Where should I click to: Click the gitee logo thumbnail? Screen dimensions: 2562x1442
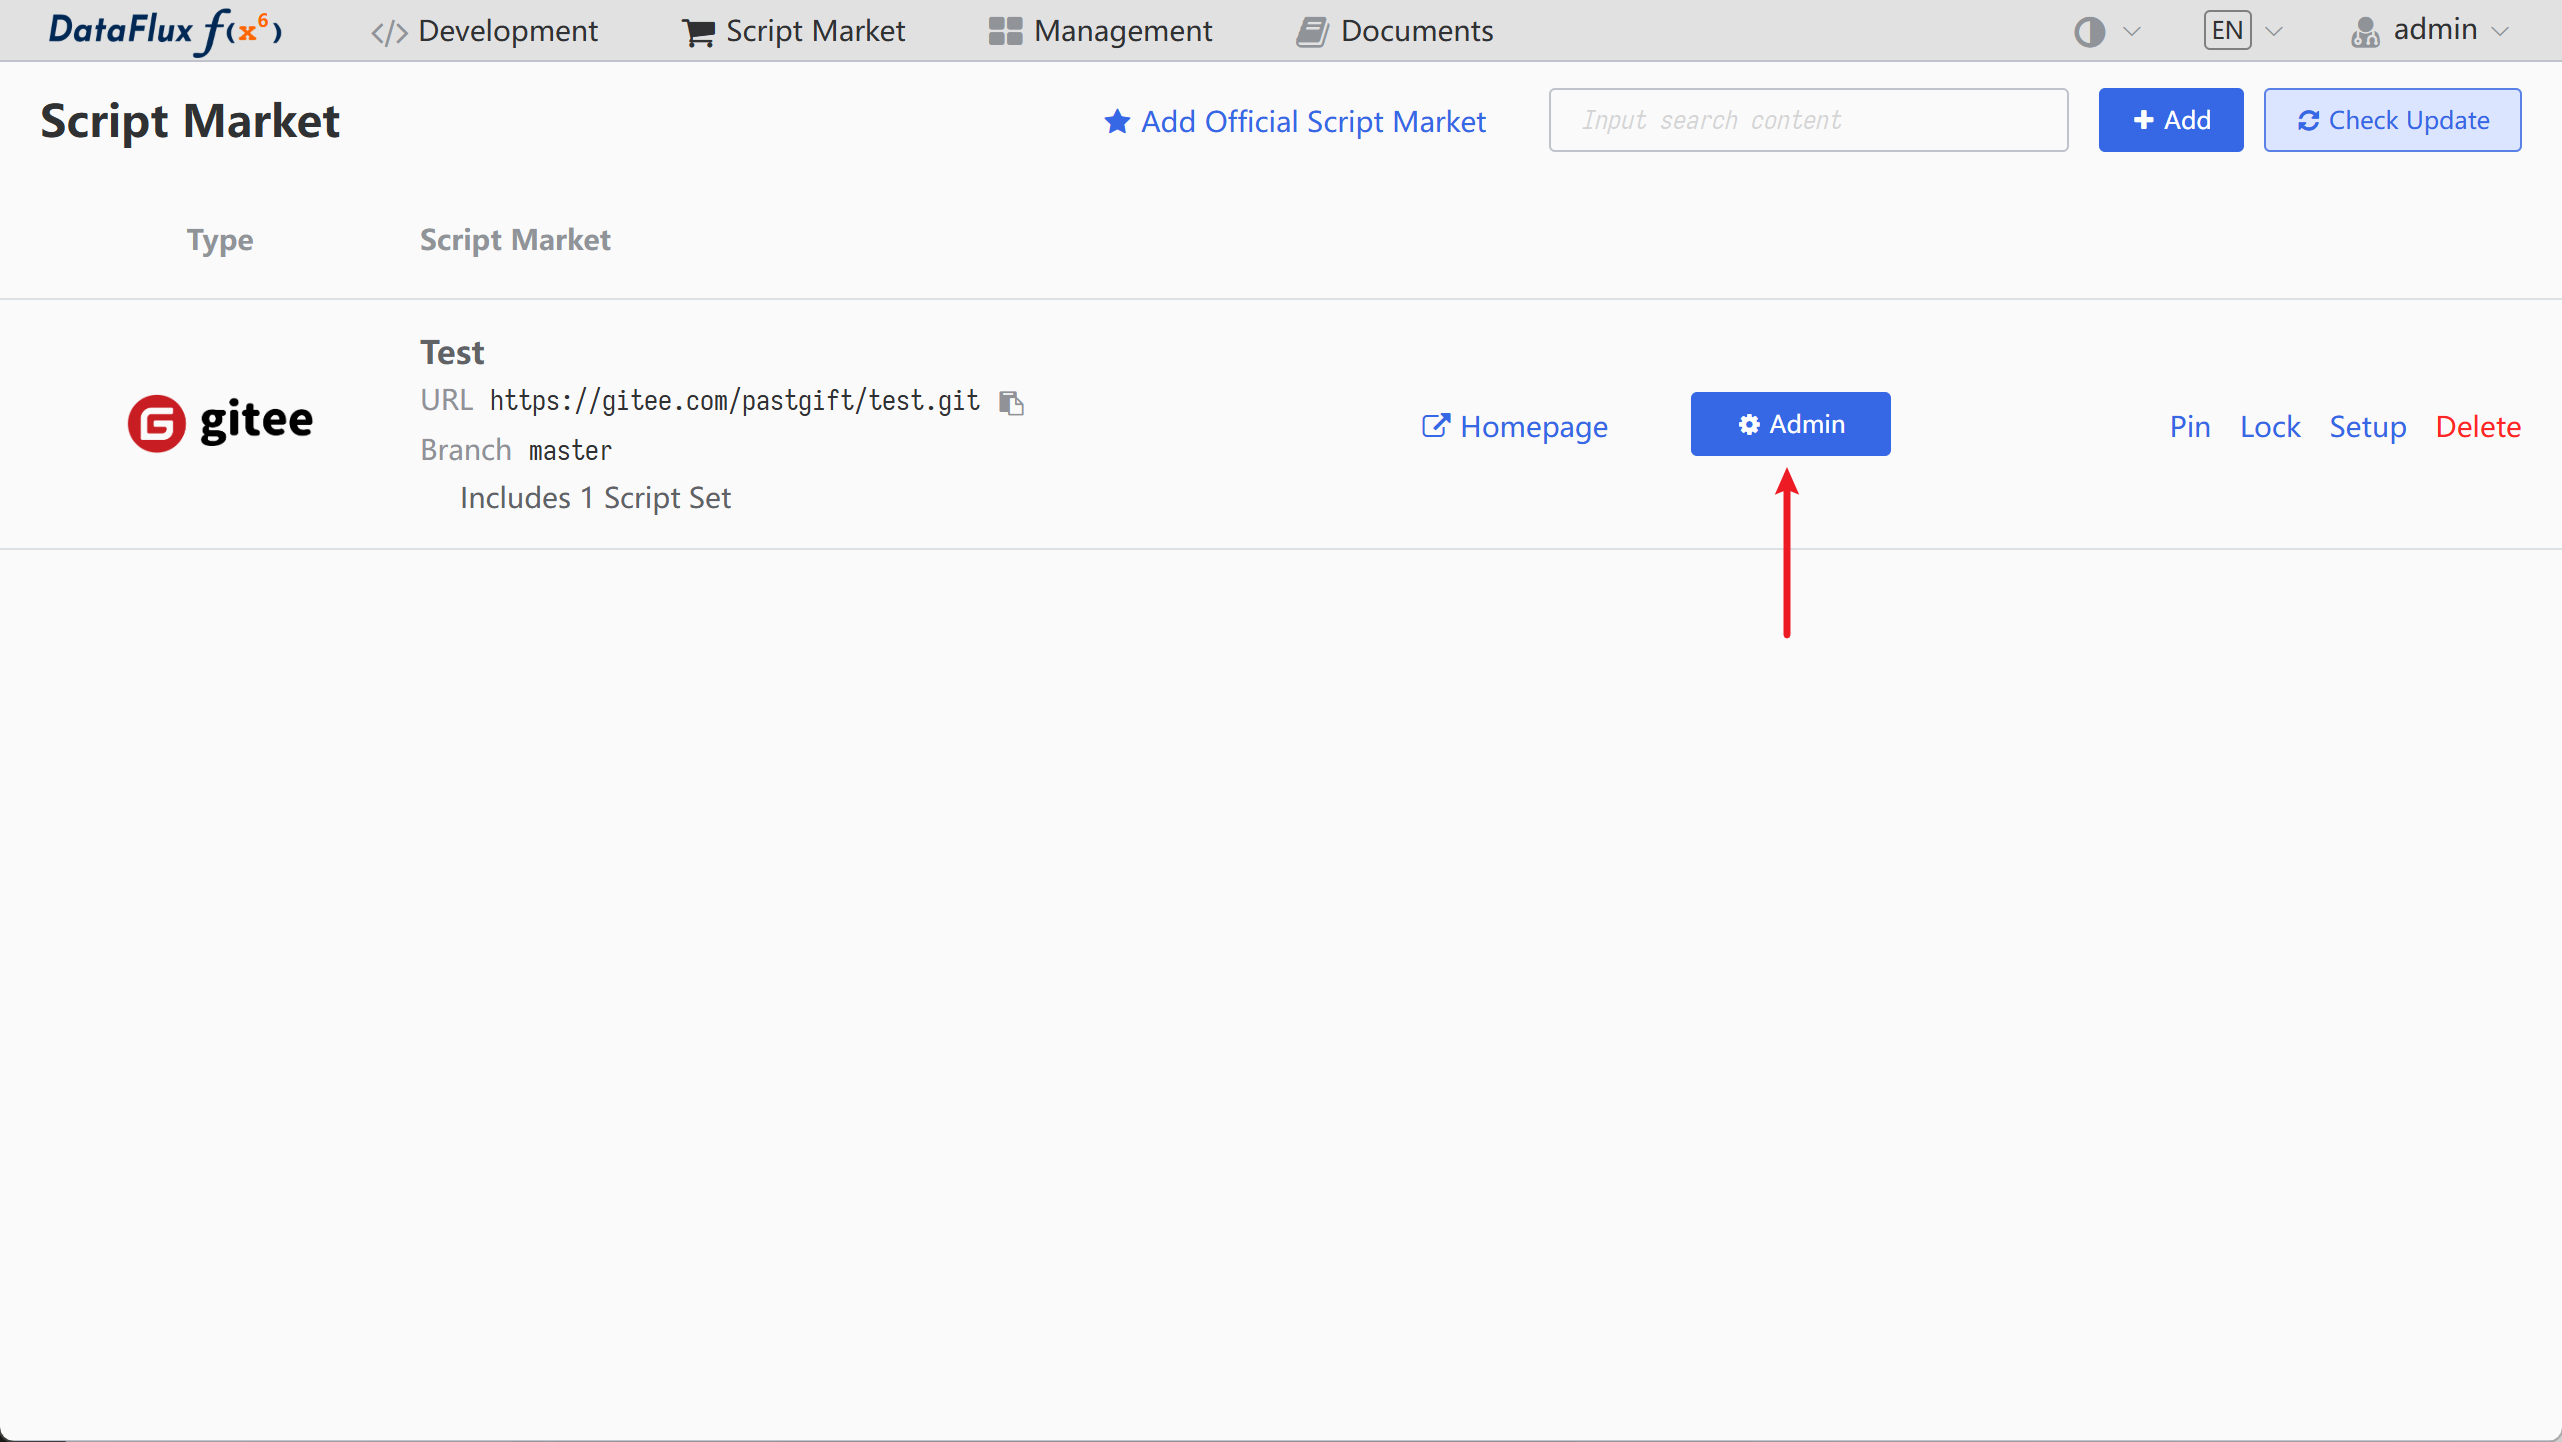coord(220,423)
